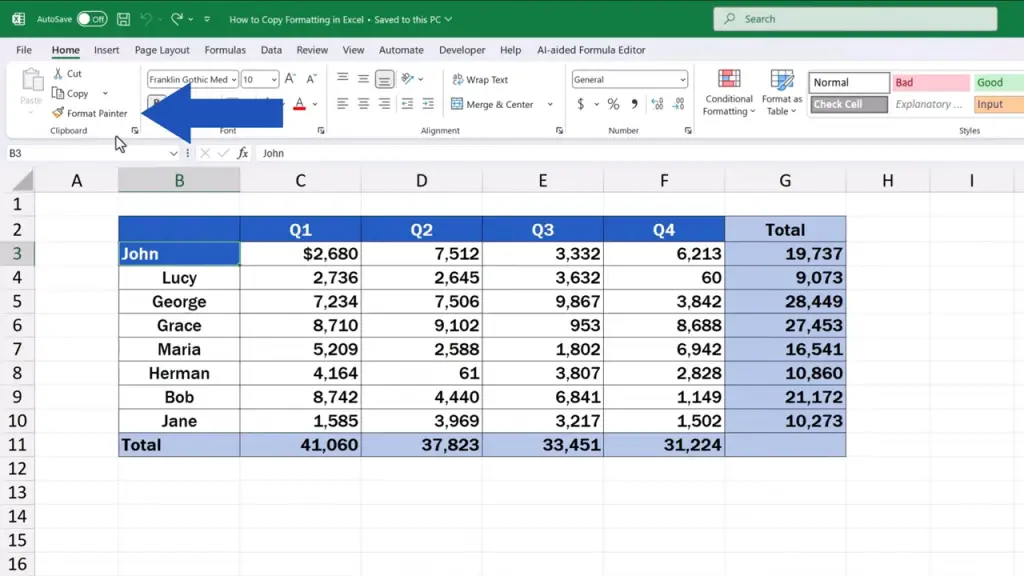This screenshot has width=1024, height=576.
Task: Click the Cut scissors icon
Action: pyautogui.click(x=58, y=73)
